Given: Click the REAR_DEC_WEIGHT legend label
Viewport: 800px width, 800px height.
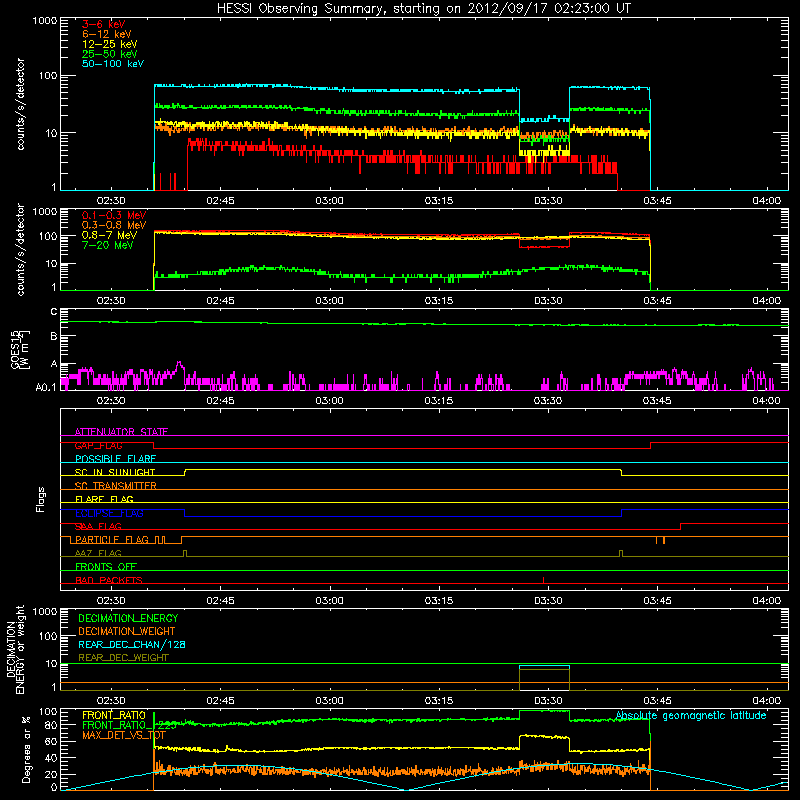Looking at the screenshot, I should click(123, 658).
